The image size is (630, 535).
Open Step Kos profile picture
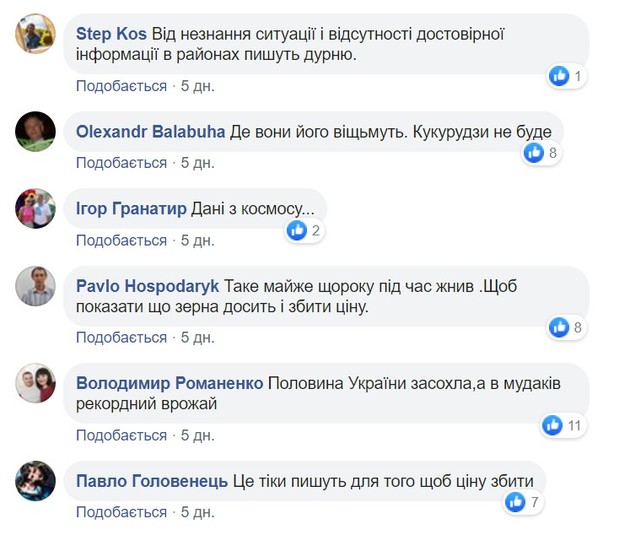coord(35,36)
